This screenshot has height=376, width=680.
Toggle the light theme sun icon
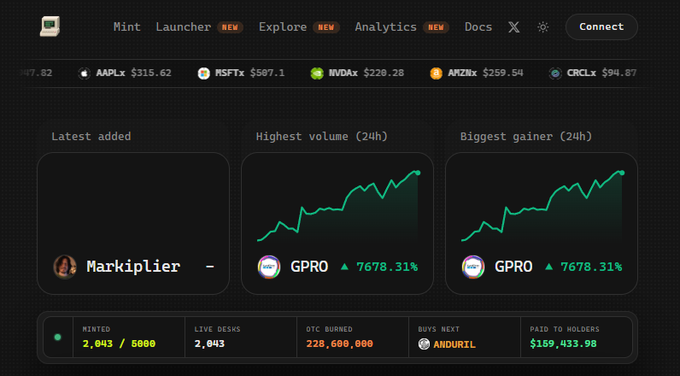pos(543,27)
